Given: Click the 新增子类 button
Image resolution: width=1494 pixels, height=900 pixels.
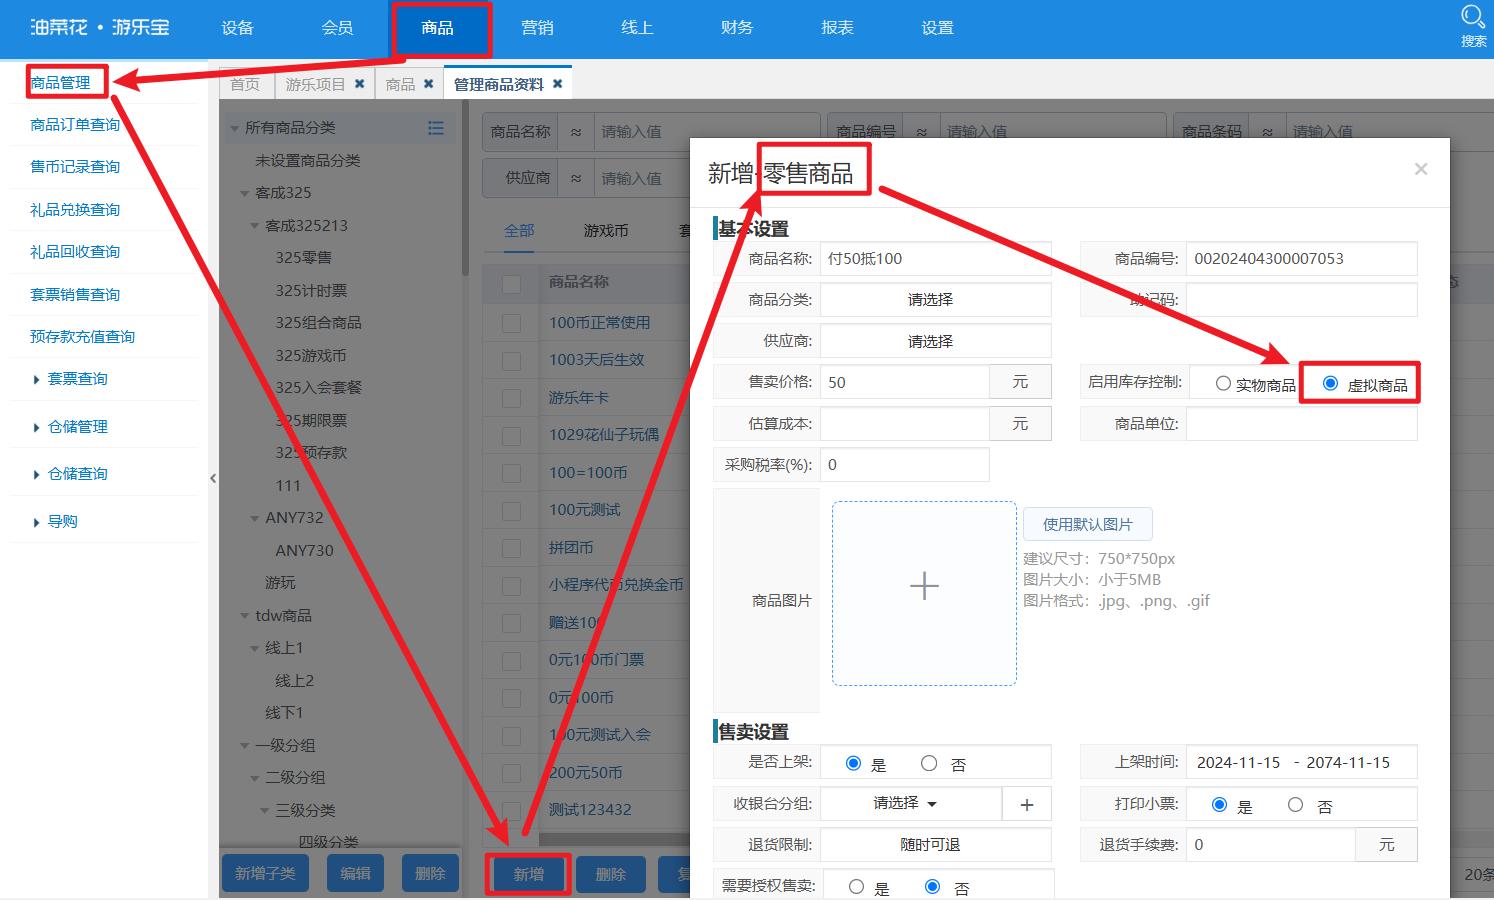Looking at the screenshot, I should tap(265, 873).
